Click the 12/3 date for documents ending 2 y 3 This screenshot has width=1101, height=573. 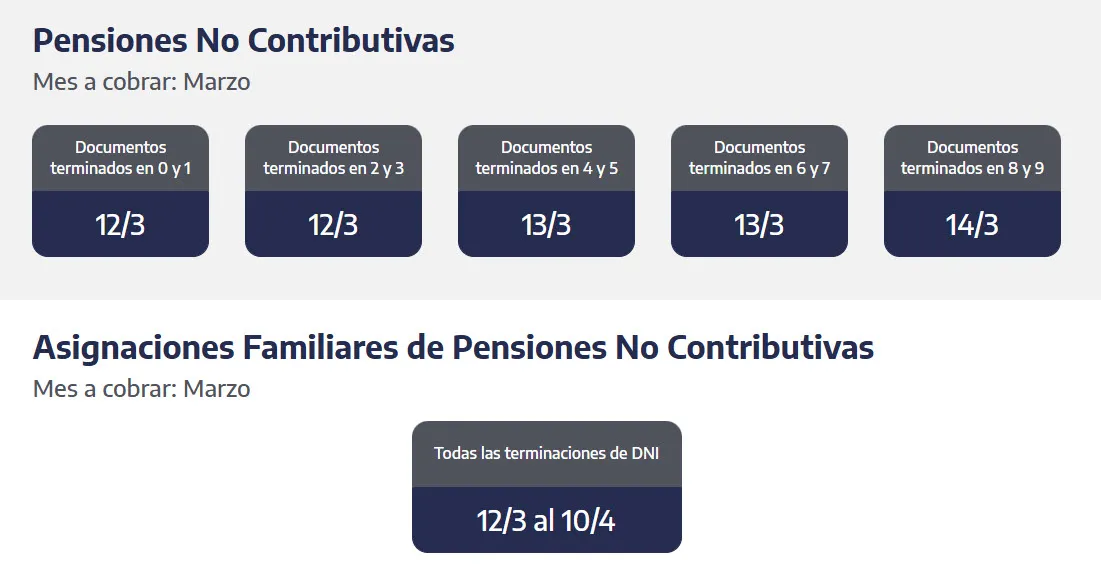click(333, 225)
